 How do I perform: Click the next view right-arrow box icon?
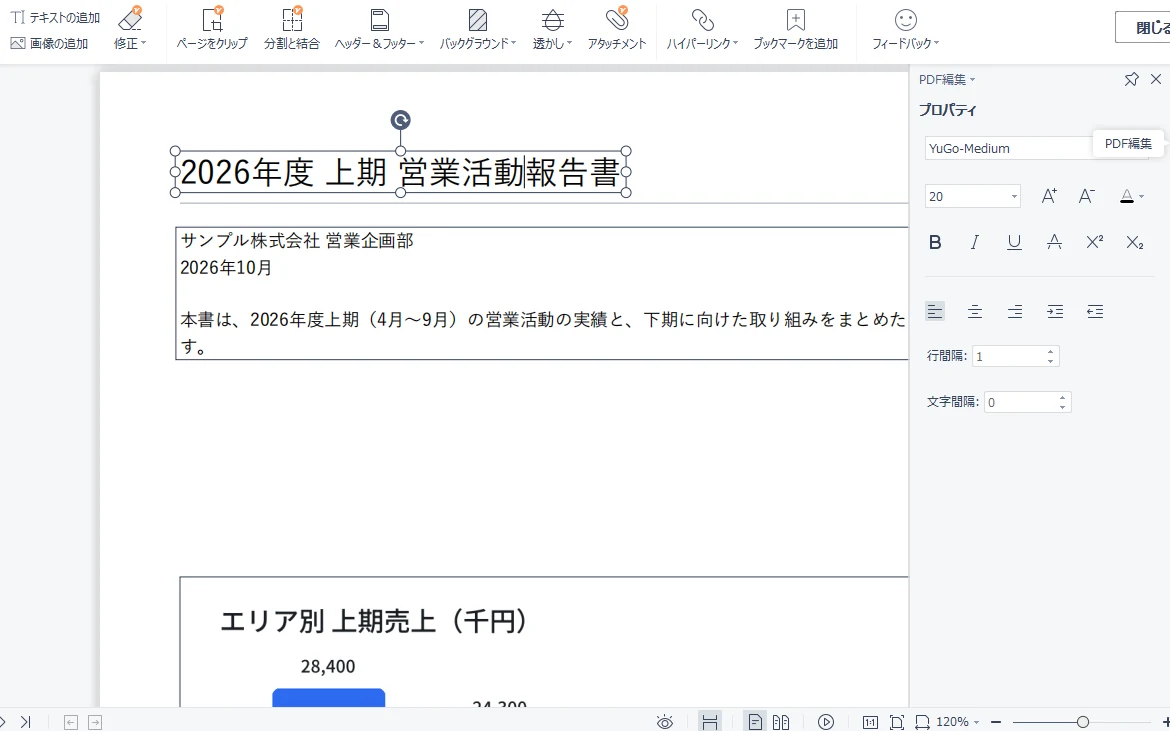pyautogui.click(x=95, y=722)
